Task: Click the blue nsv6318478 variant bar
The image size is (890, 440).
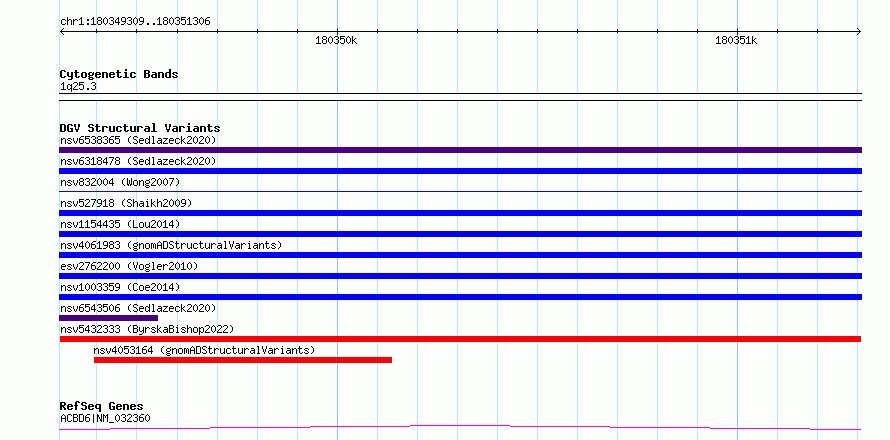Action: [x=460, y=171]
